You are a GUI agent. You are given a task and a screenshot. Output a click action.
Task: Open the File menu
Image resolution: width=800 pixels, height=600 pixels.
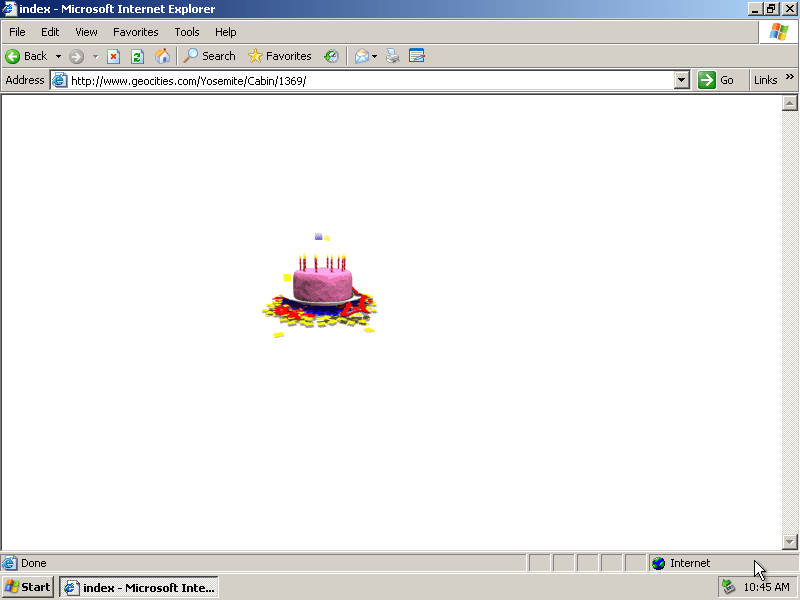pyautogui.click(x=17, y=32)
